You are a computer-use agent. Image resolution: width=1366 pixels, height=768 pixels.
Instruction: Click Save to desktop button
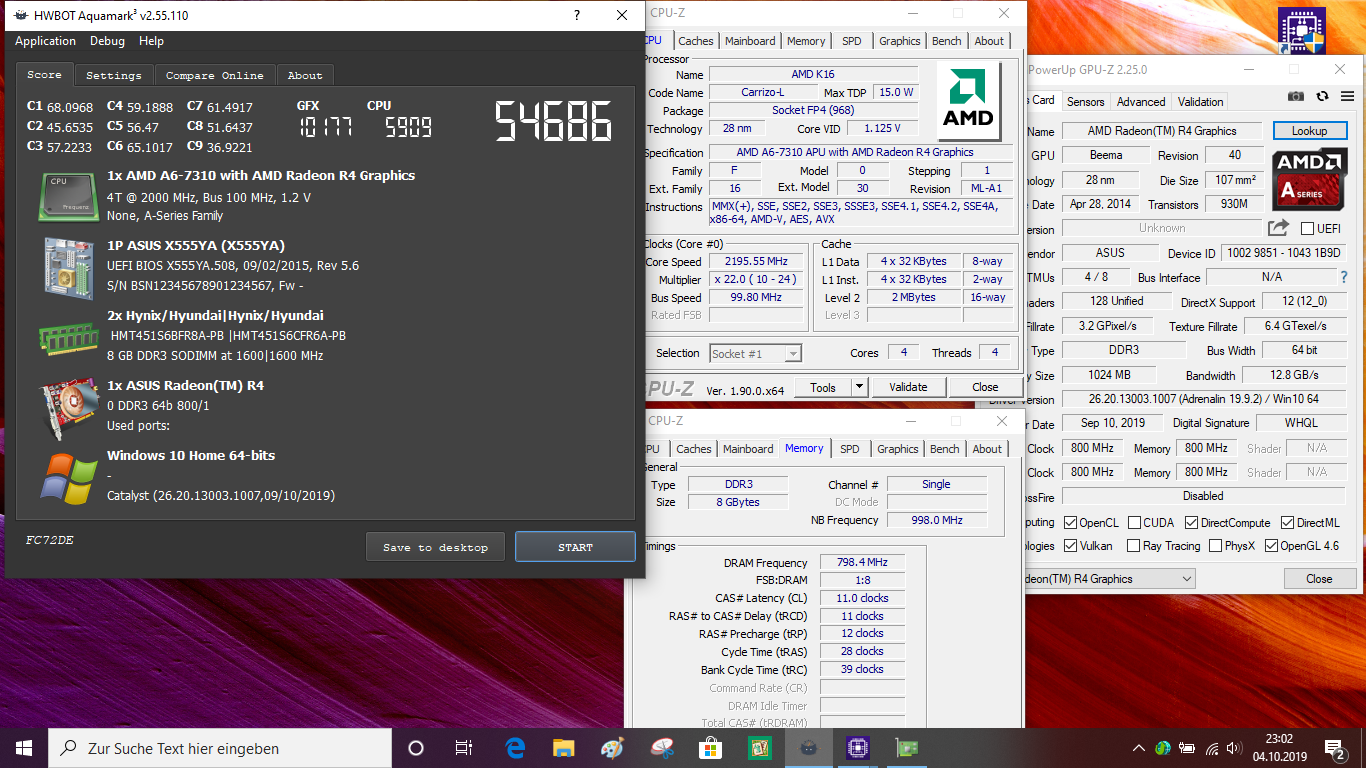435,547
